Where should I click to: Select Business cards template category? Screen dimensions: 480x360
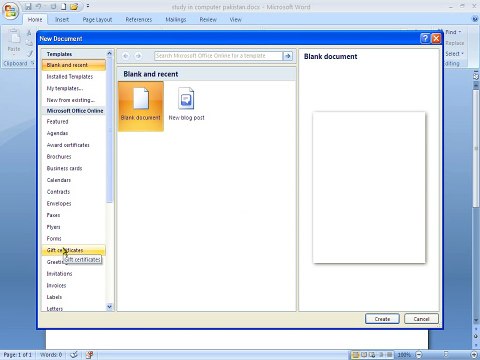[x=74, y=168]
